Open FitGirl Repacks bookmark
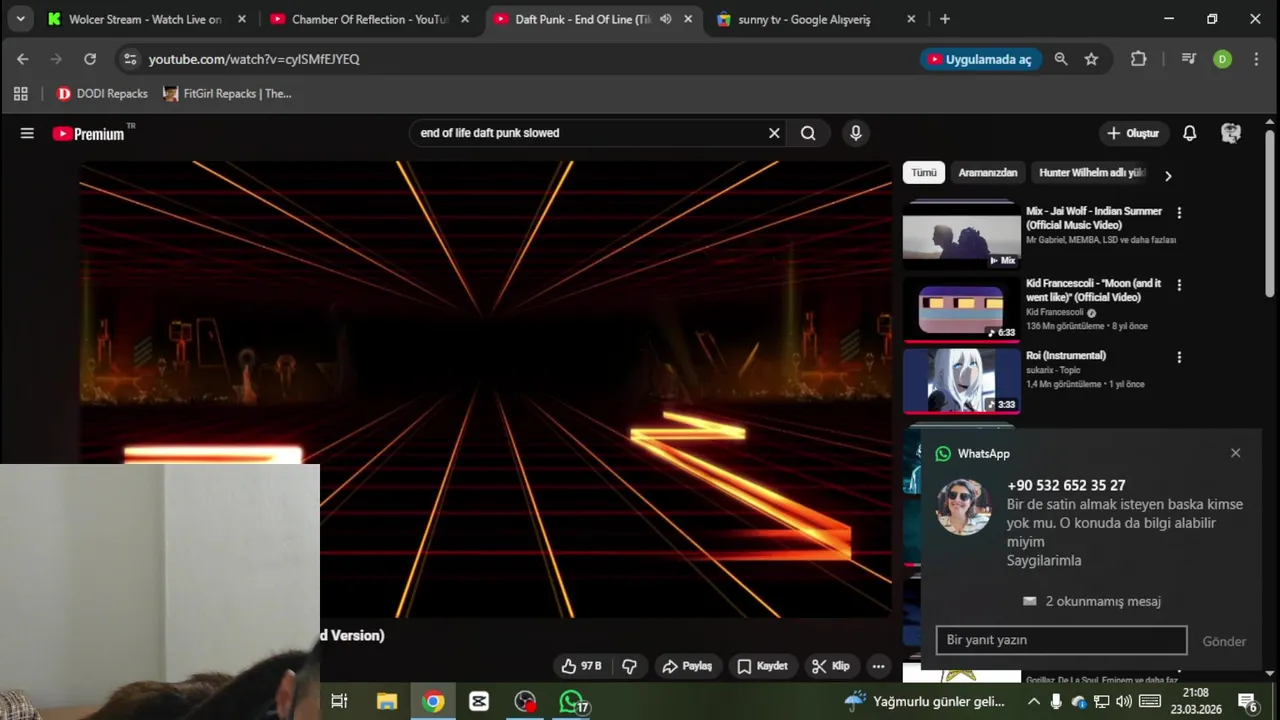 click(227, 94)
